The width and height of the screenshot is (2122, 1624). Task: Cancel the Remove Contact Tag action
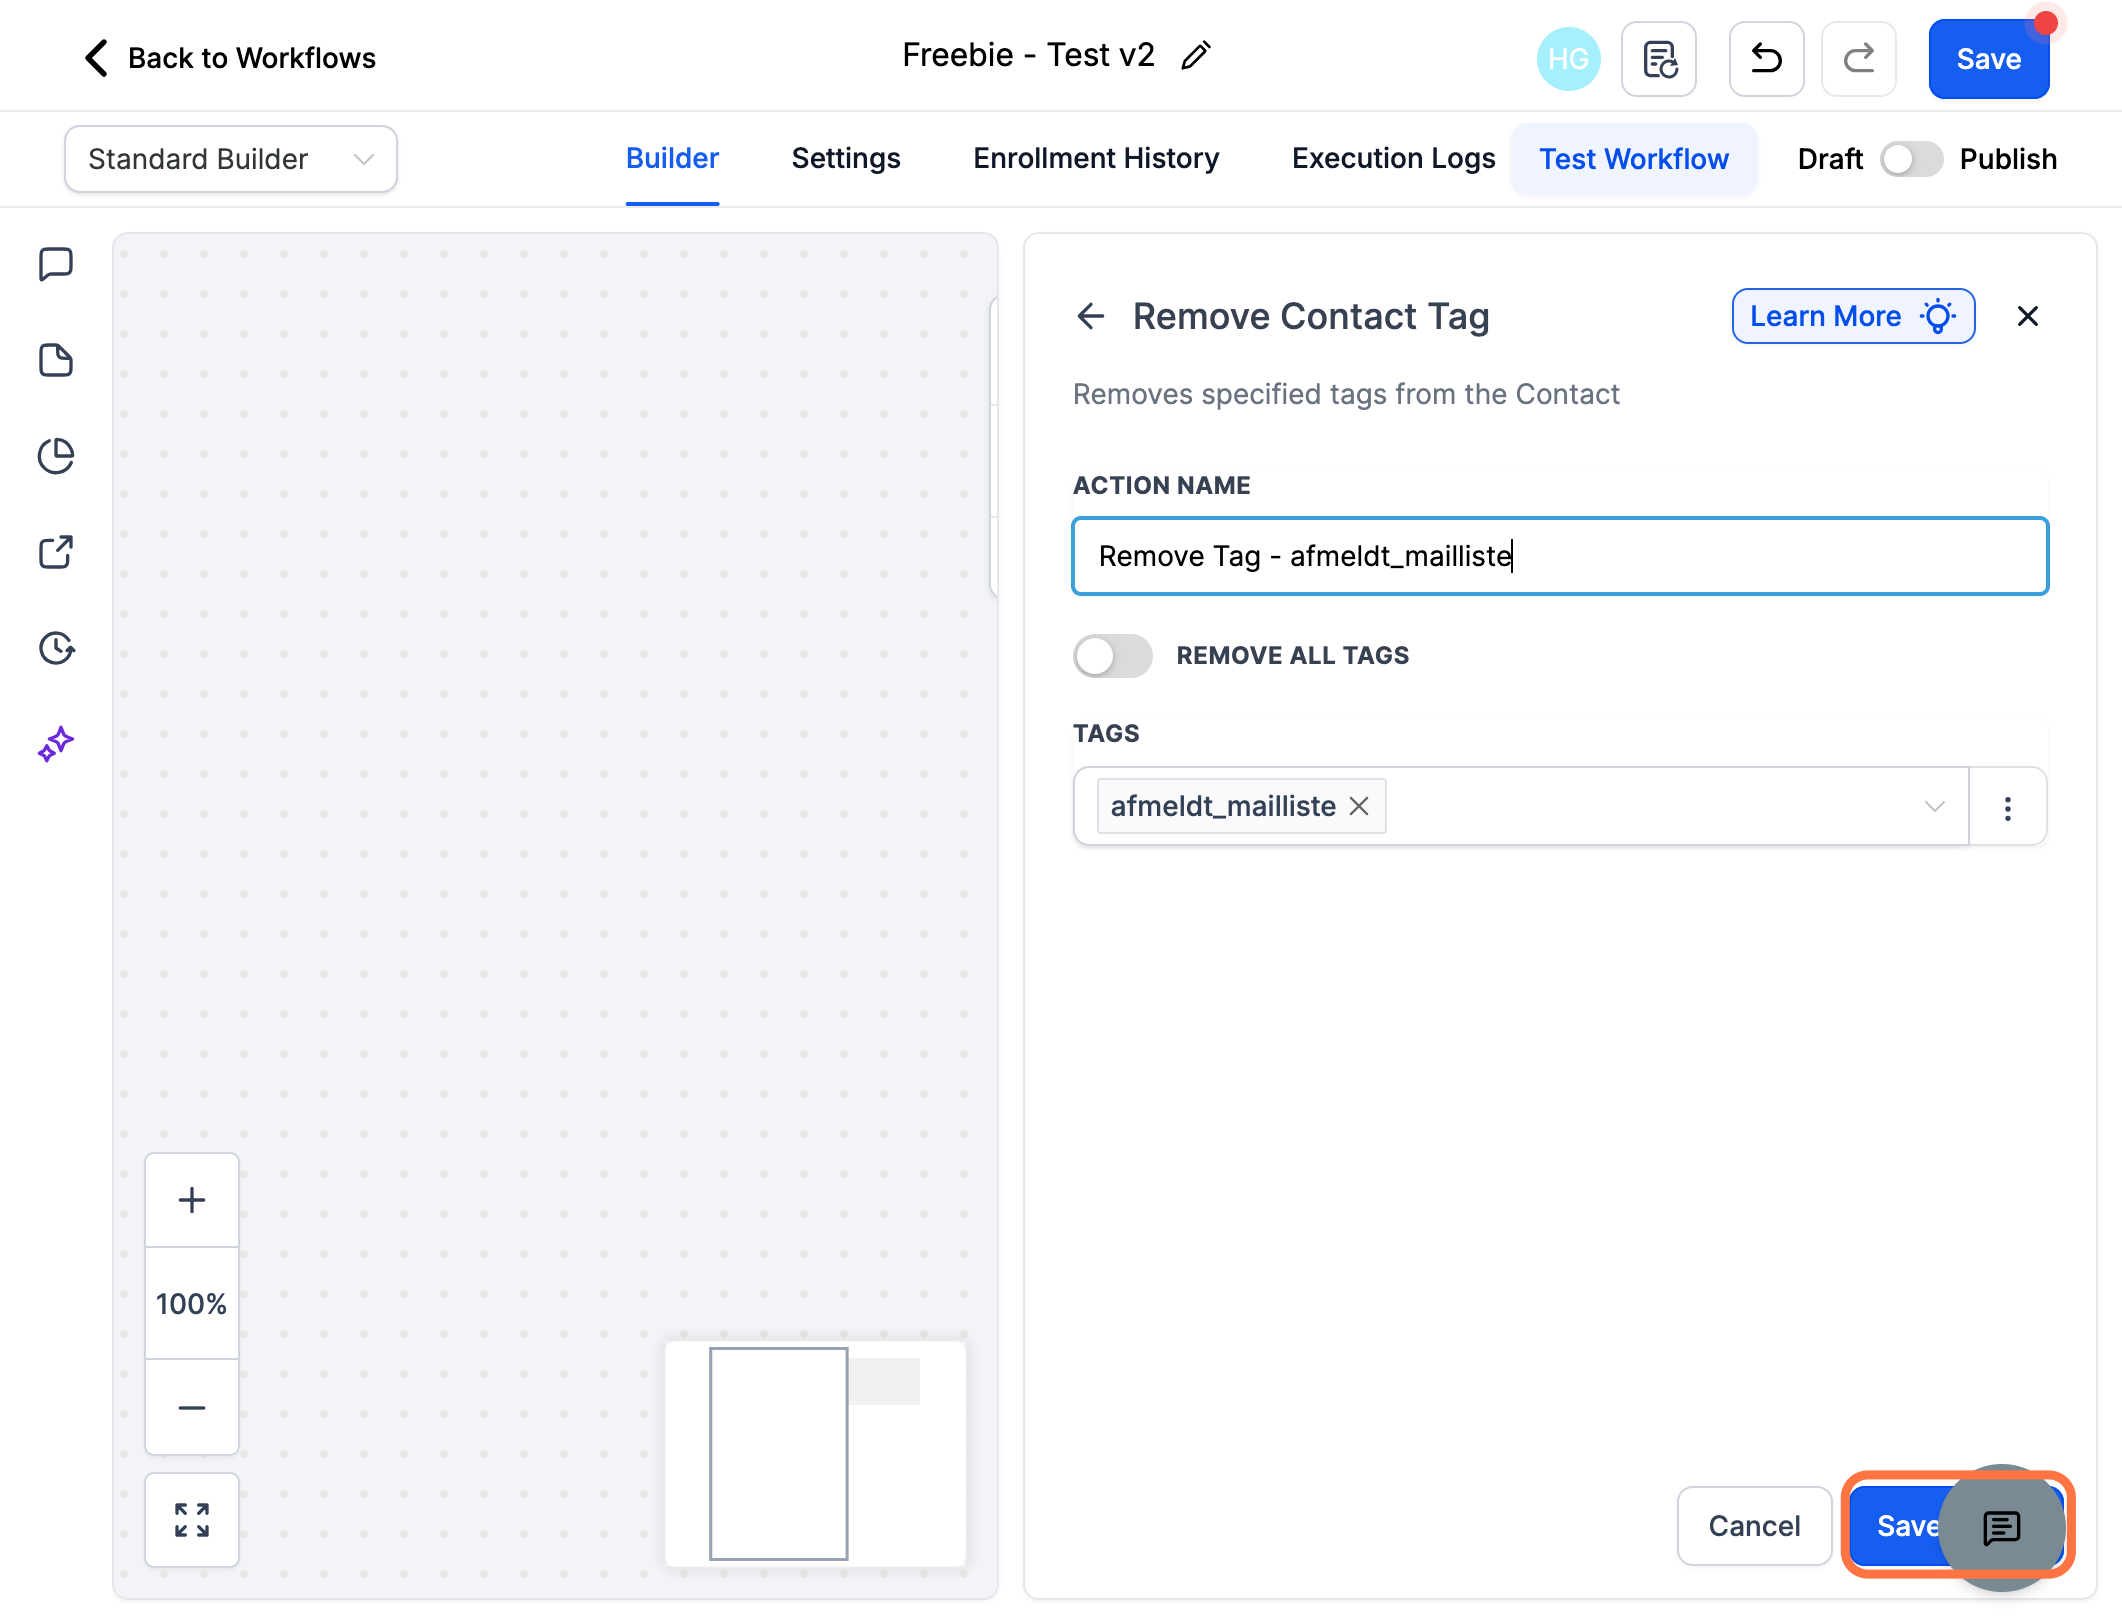1754,1526
